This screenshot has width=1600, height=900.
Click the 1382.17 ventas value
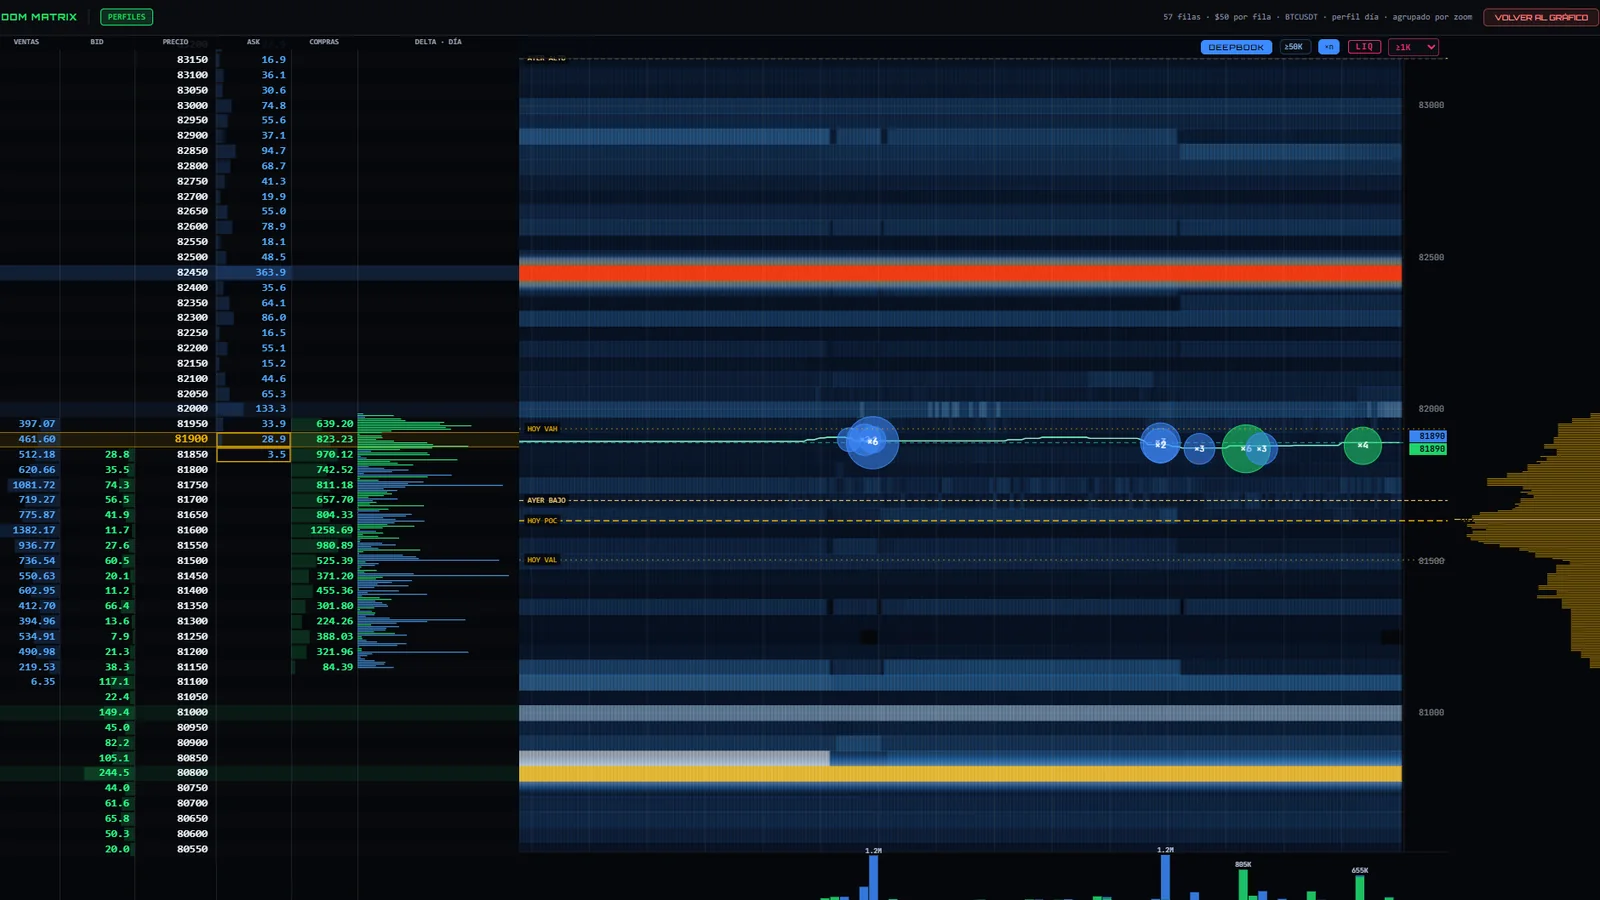point(34,530)
